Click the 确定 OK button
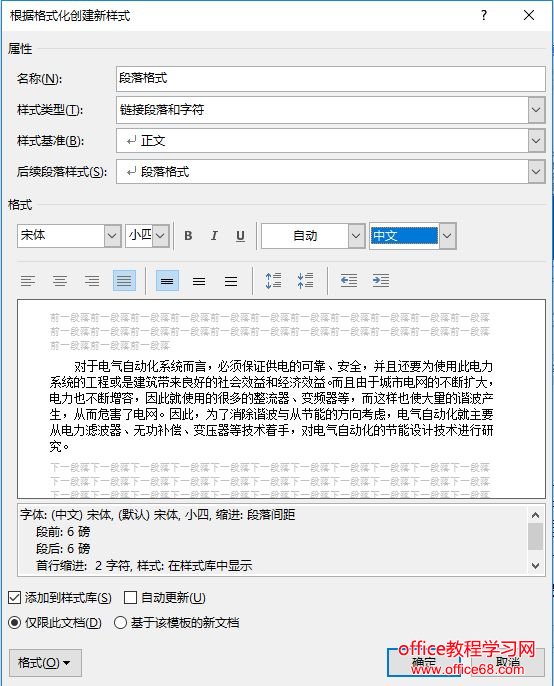 [424, 662]
